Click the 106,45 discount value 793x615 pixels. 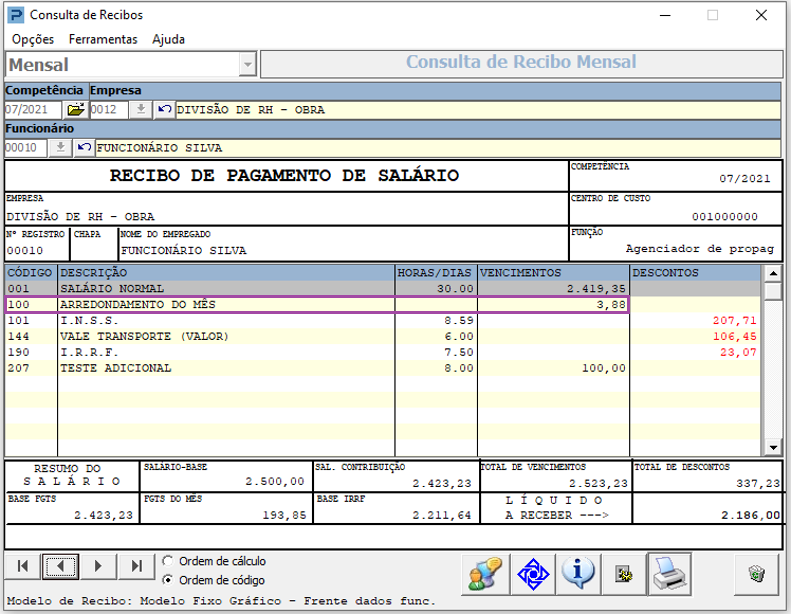coord(734,336)
